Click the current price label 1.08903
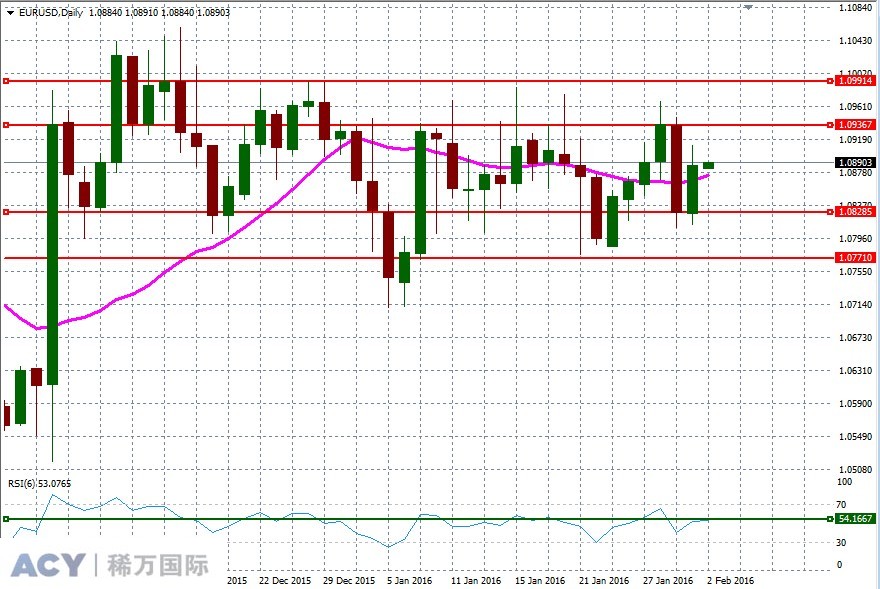880x589 pixels. (855, 163)
